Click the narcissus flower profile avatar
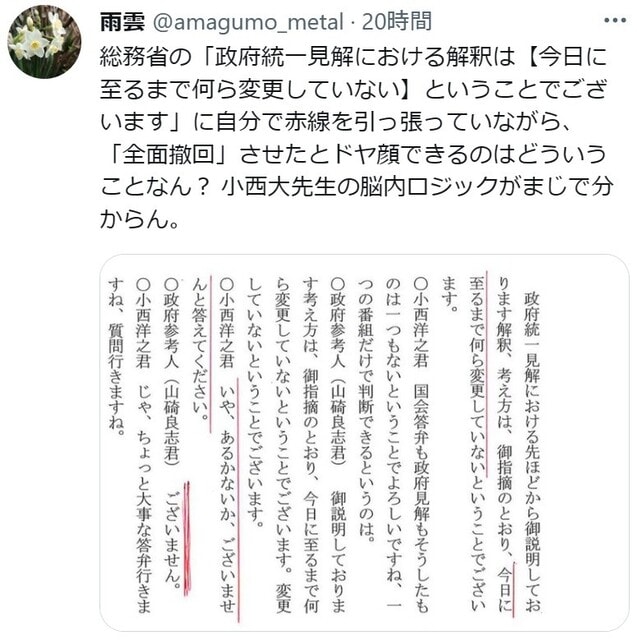 coord(44,42)
